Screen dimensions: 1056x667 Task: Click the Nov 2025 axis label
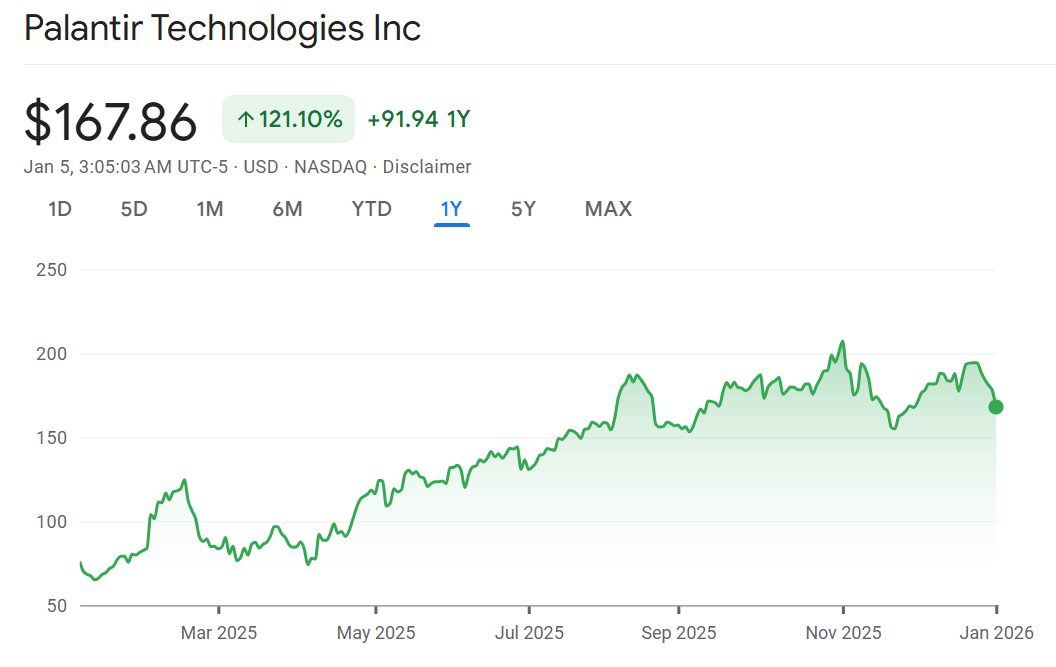(x=843, y=633)
